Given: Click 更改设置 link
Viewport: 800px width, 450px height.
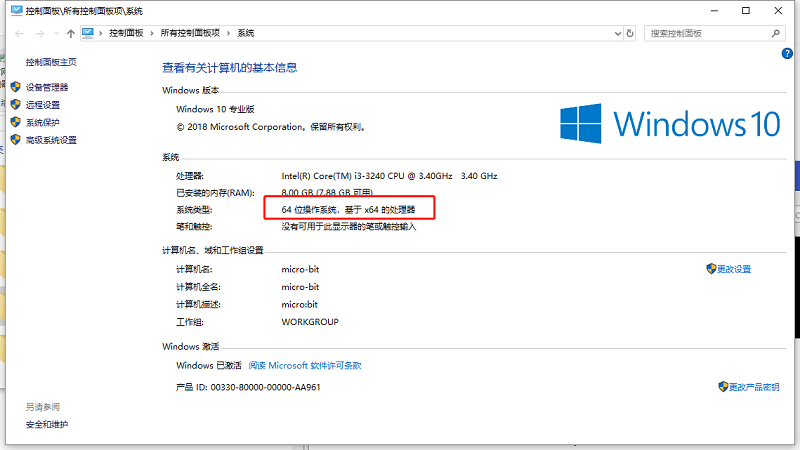Looking at the screenshot, I should pyautogui.click(x=734, y=269).
